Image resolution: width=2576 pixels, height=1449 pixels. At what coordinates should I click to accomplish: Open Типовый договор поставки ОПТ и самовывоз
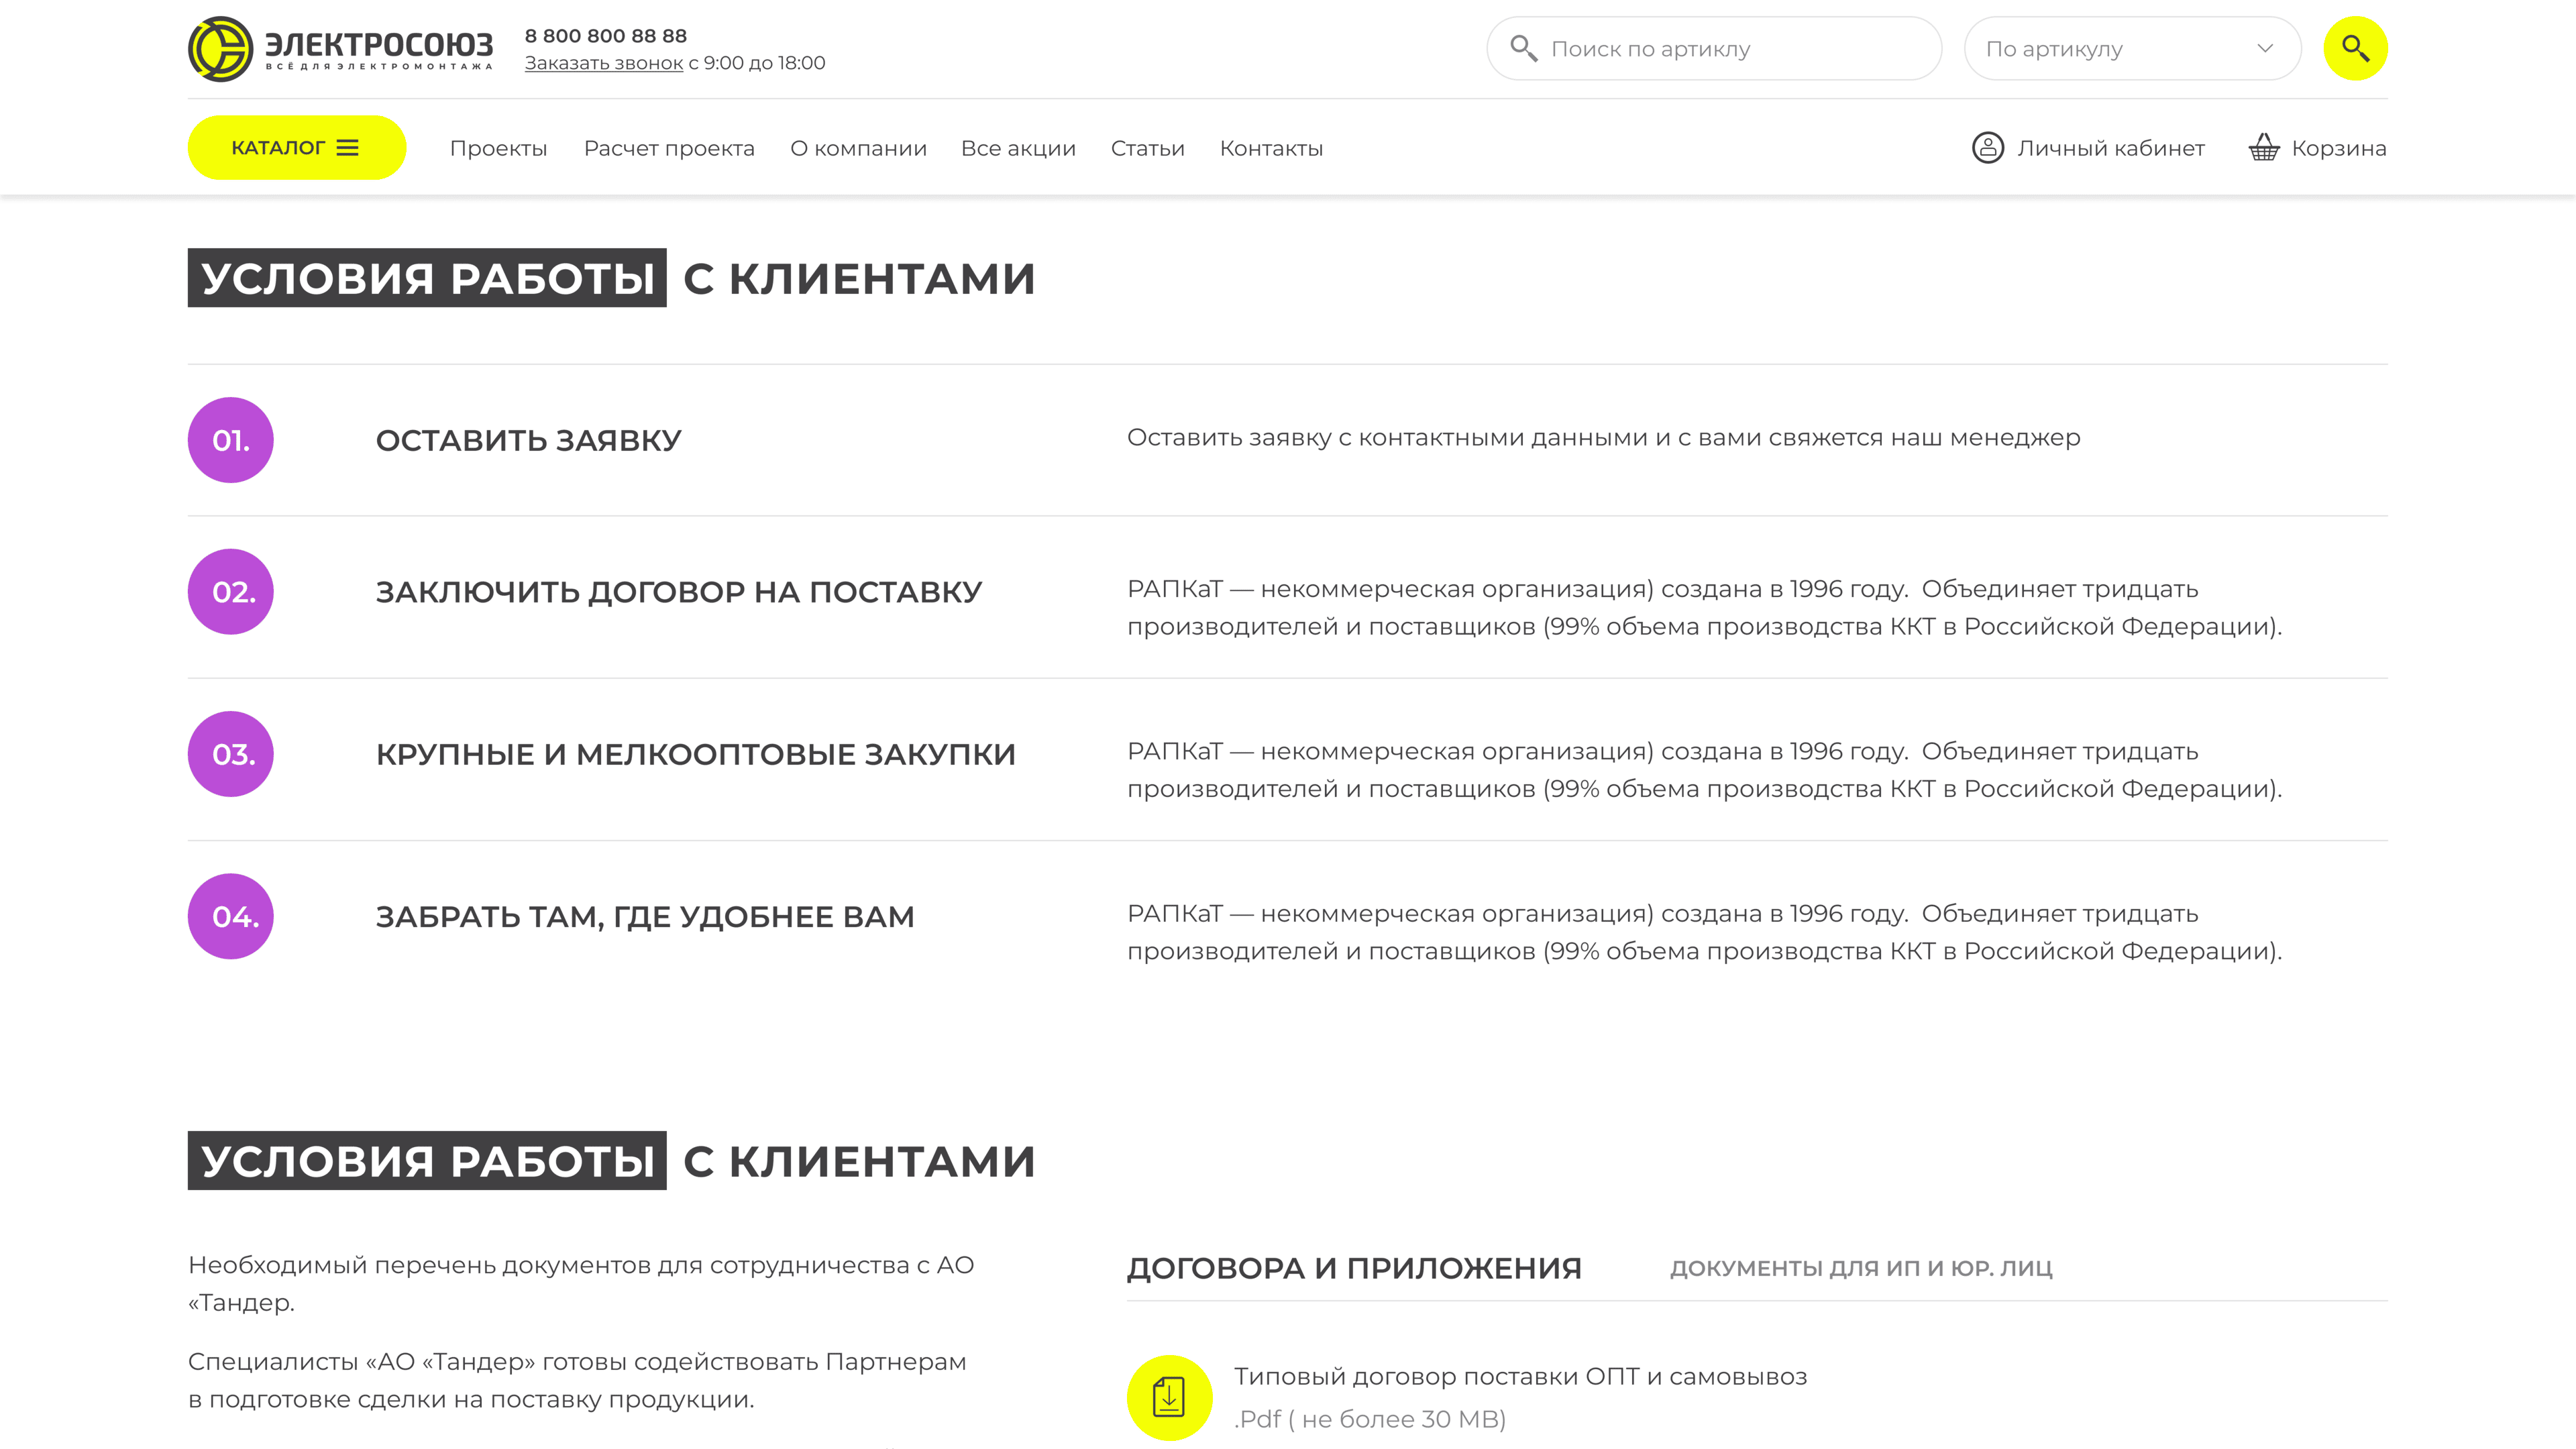click(x=1520, y=1376)
